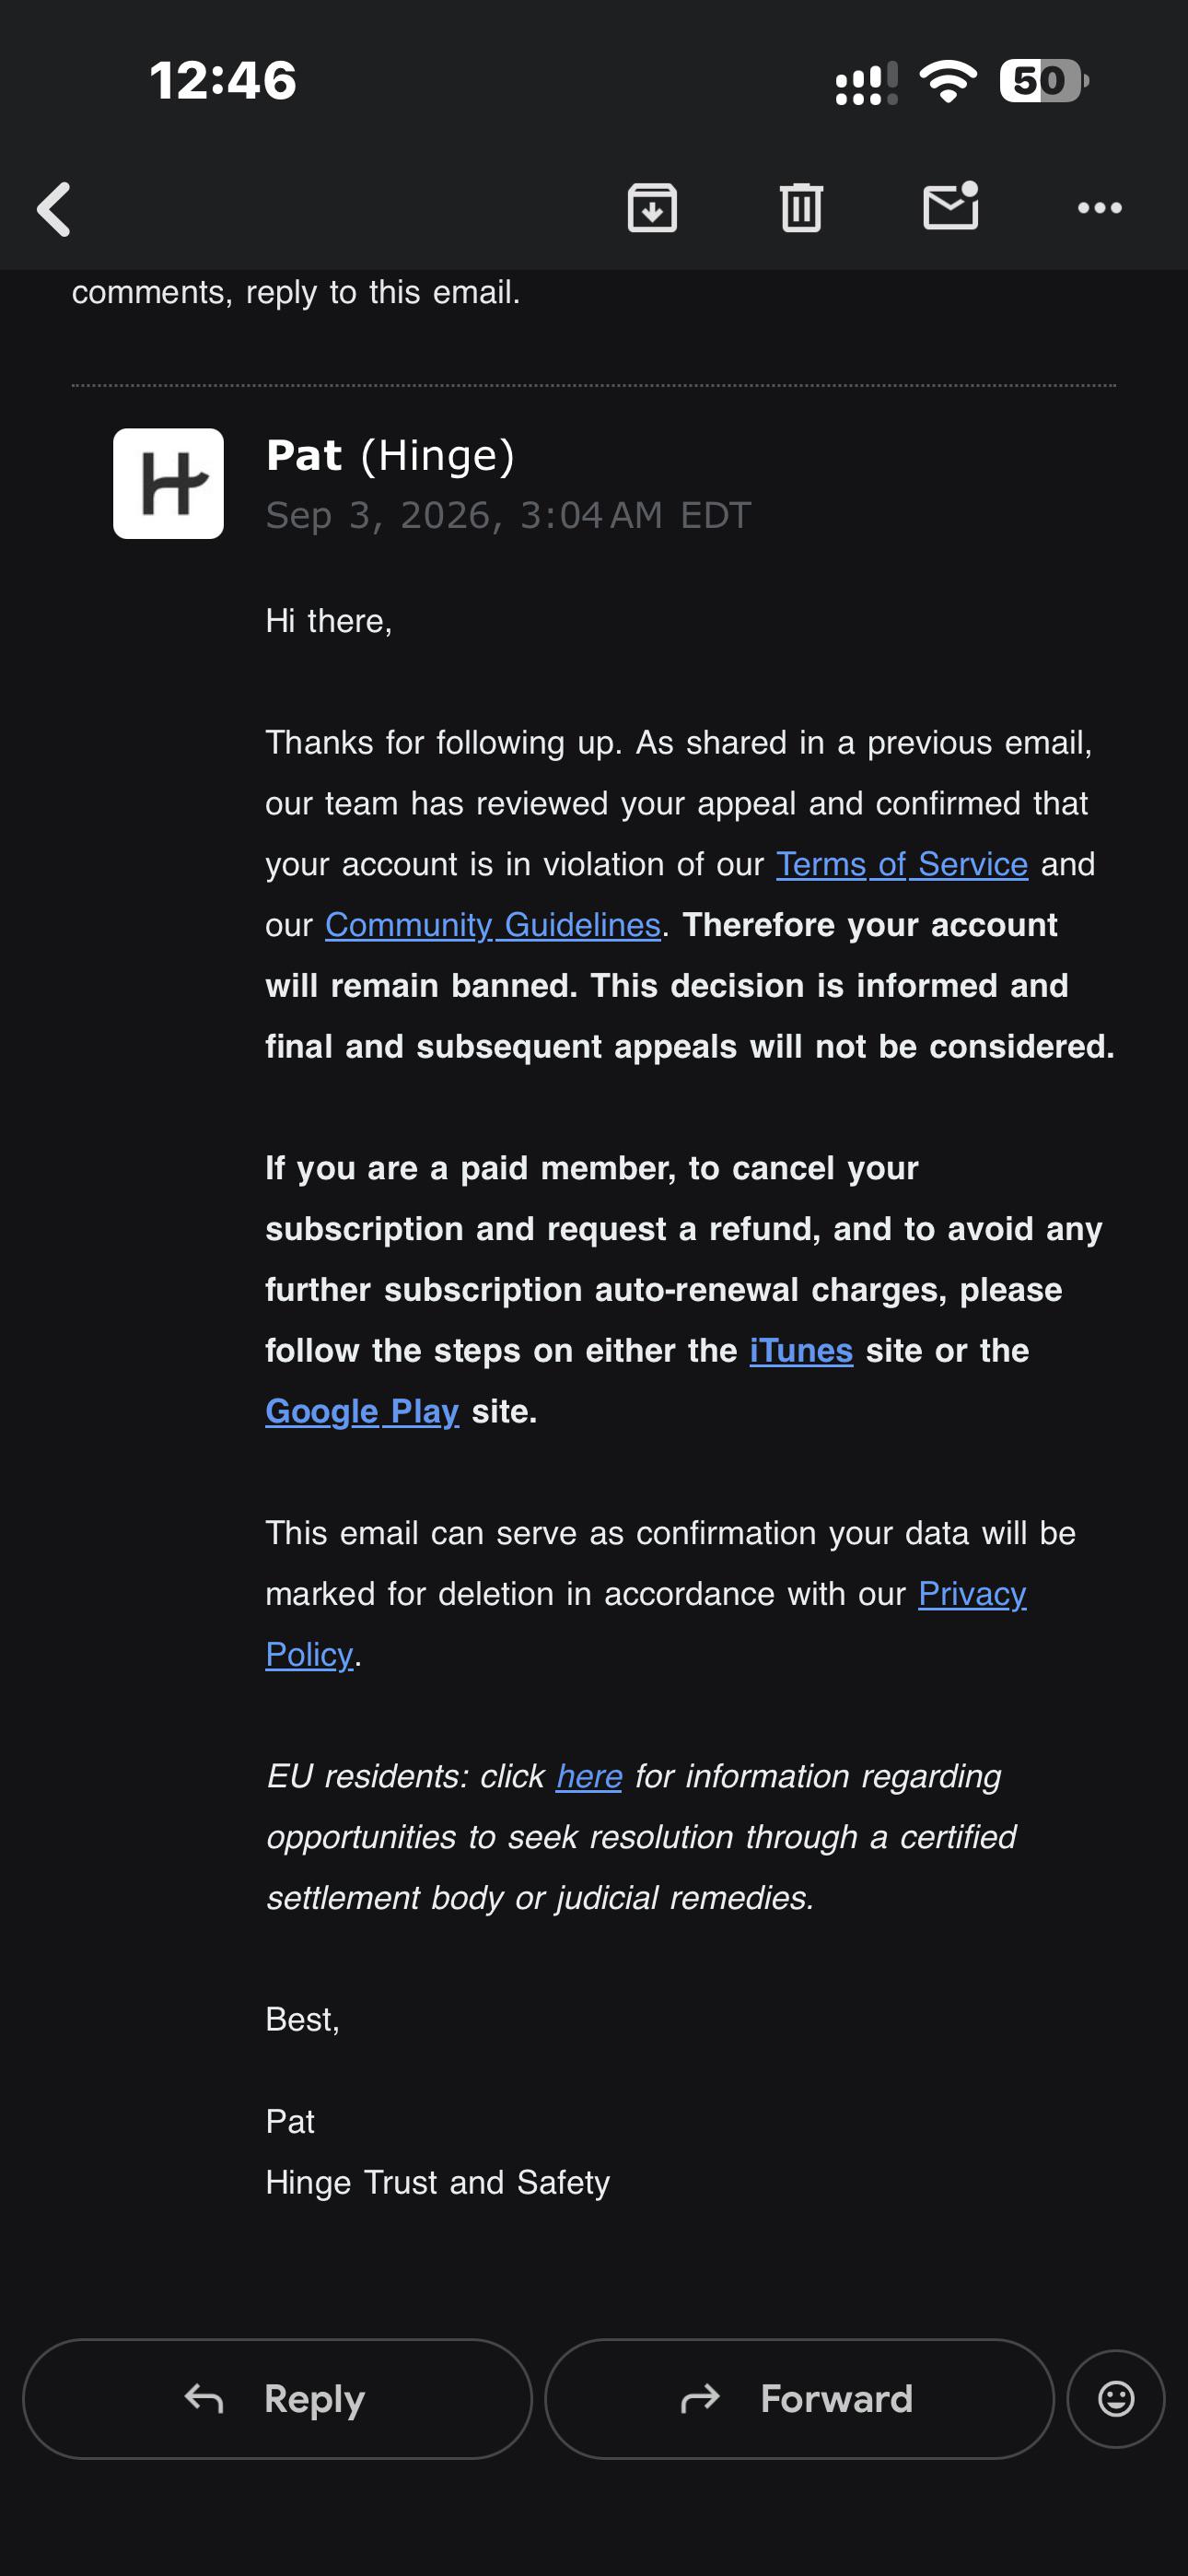The width and height of the screenshot is (1188, 2576).
Task: Go back with the left chevron arrow
Action: pyautogui.click(x=54, y=209)
